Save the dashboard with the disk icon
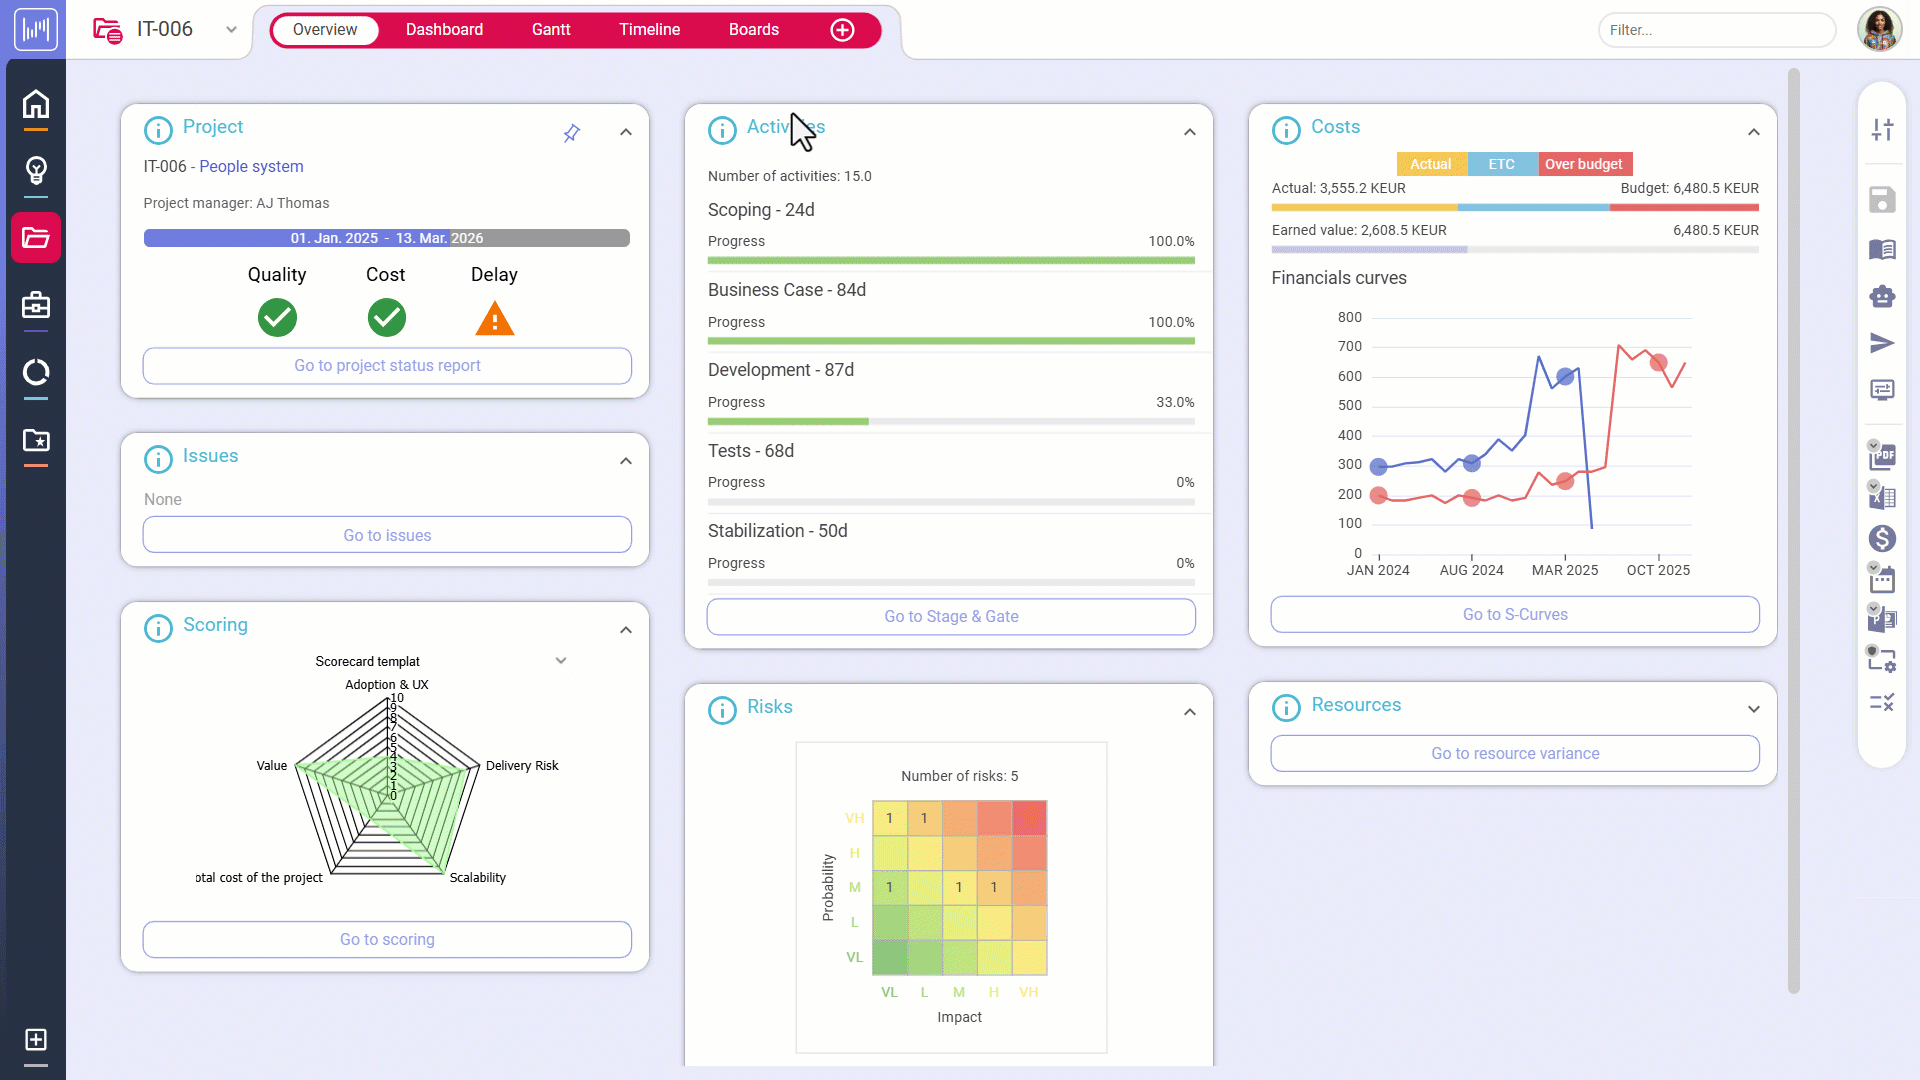1920x1080 pixels. [1884, 199]
